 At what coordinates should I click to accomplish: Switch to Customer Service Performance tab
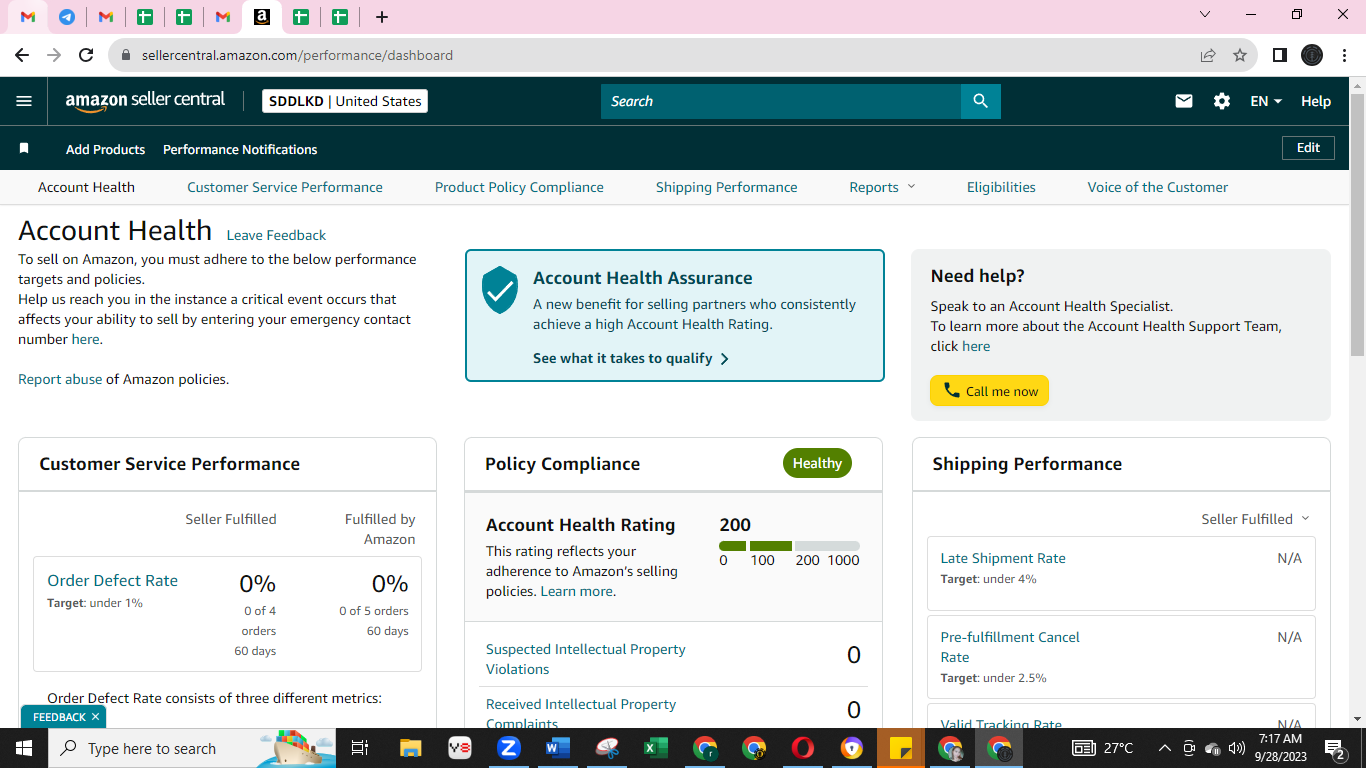285,187
